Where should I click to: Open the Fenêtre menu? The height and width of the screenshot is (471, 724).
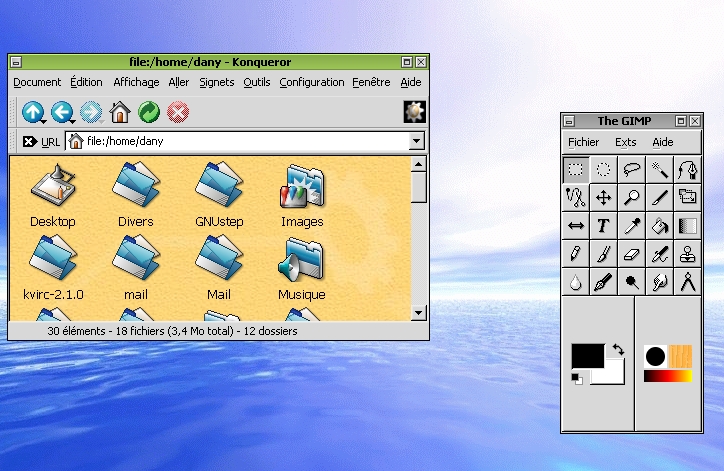pos(371,82)
